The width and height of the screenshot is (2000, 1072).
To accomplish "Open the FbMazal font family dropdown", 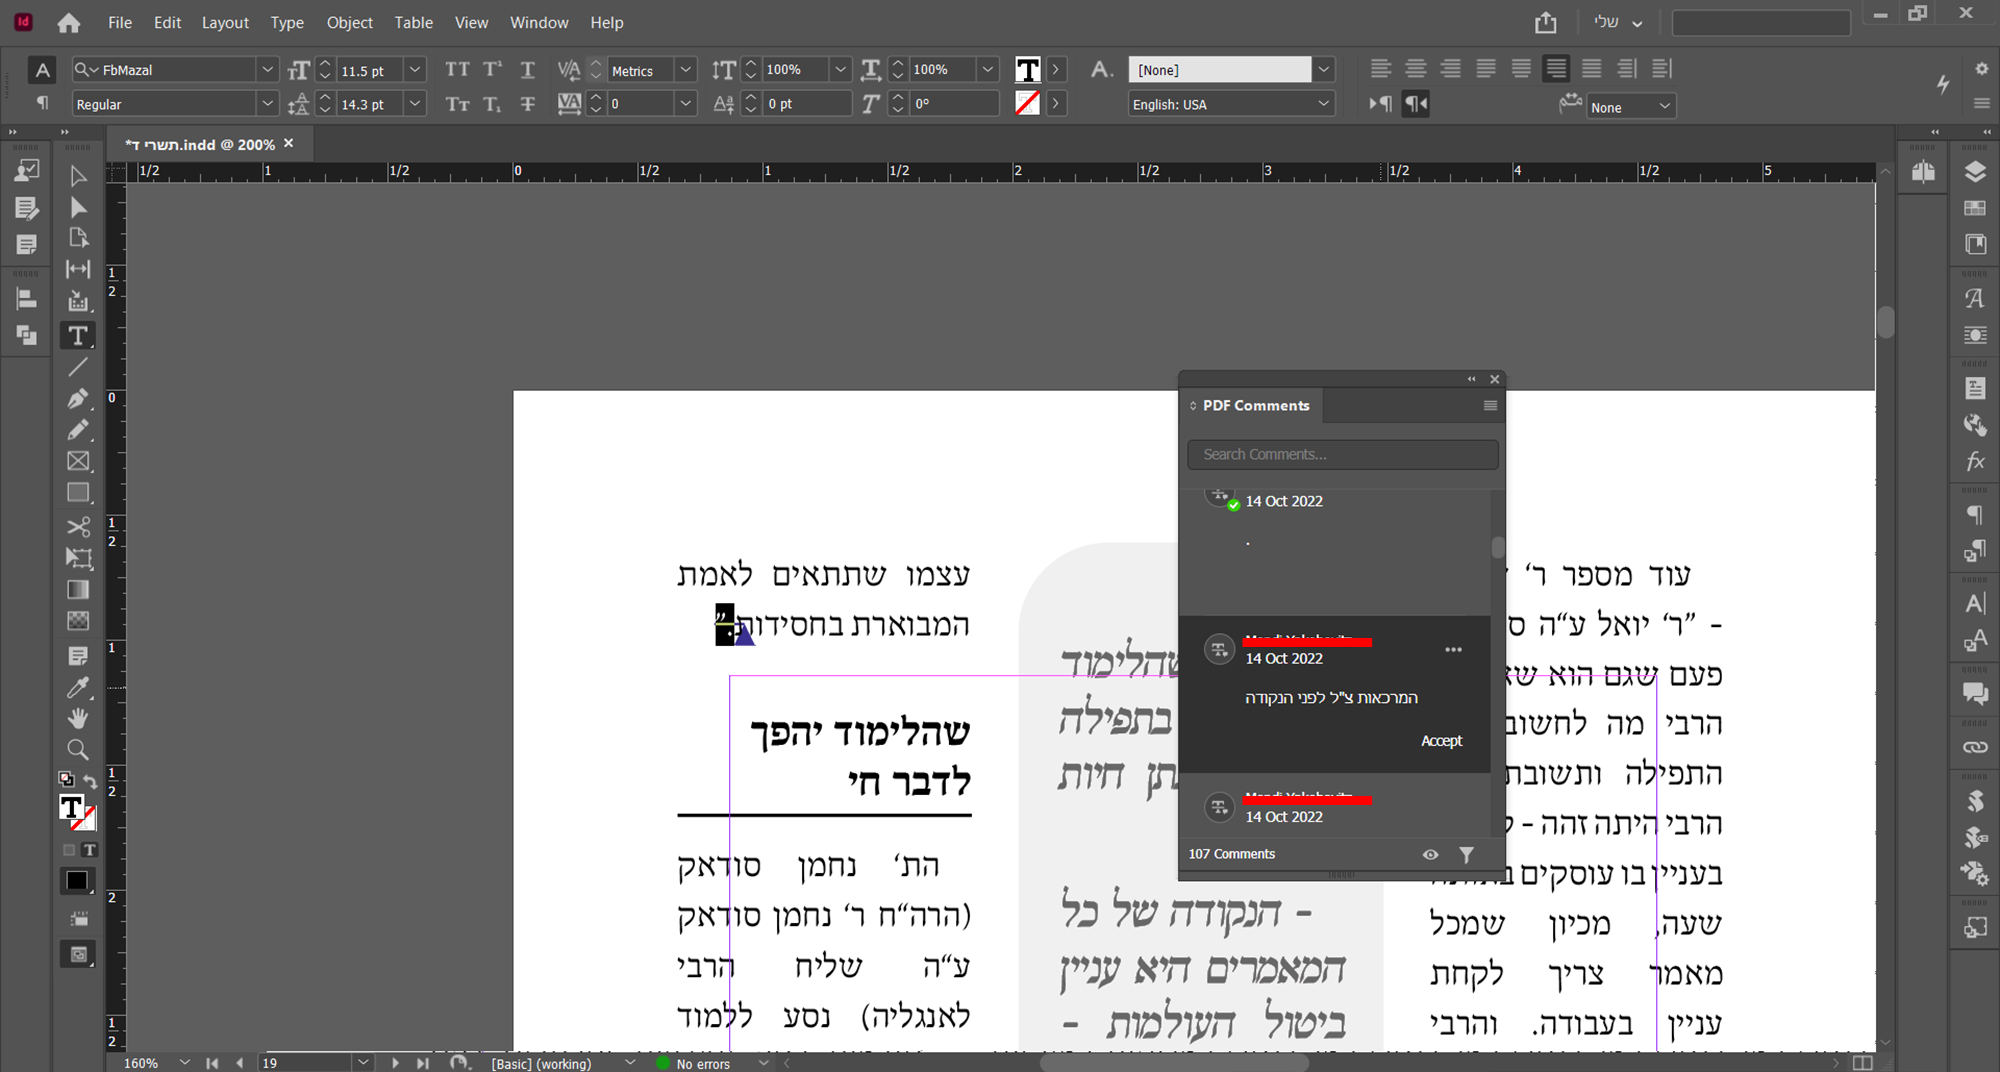I will (267, 70).
